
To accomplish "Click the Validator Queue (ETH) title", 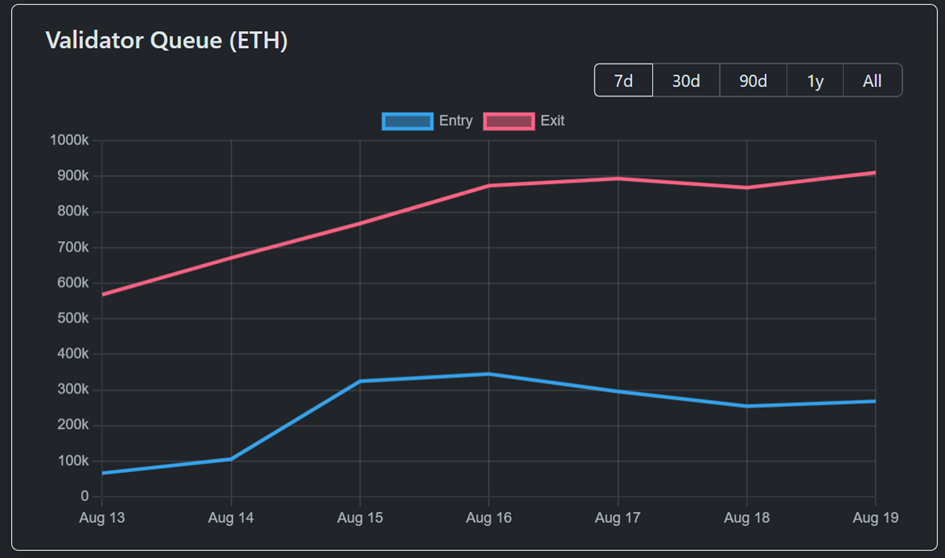I will 167,42.
